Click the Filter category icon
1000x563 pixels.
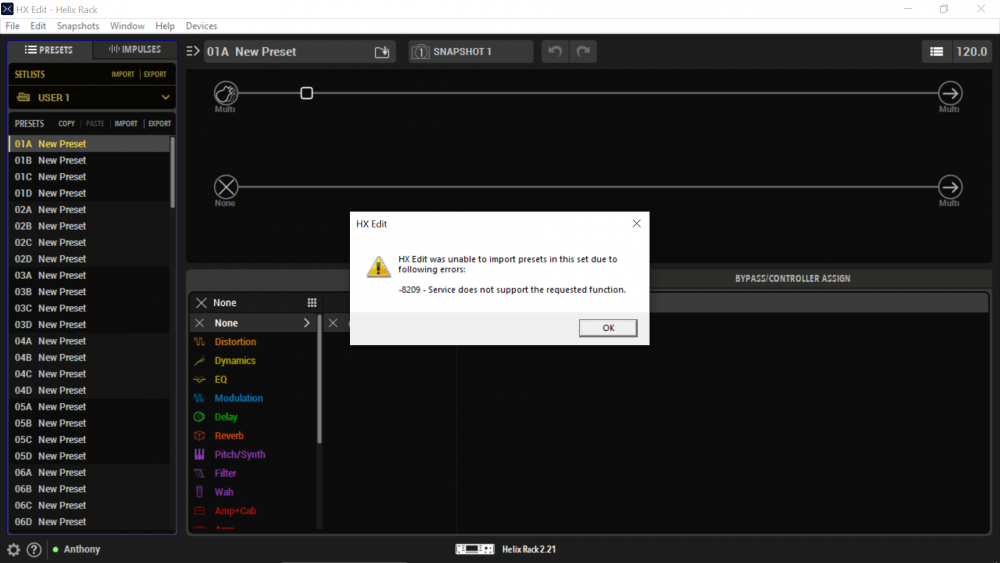(x=200, y=473)
